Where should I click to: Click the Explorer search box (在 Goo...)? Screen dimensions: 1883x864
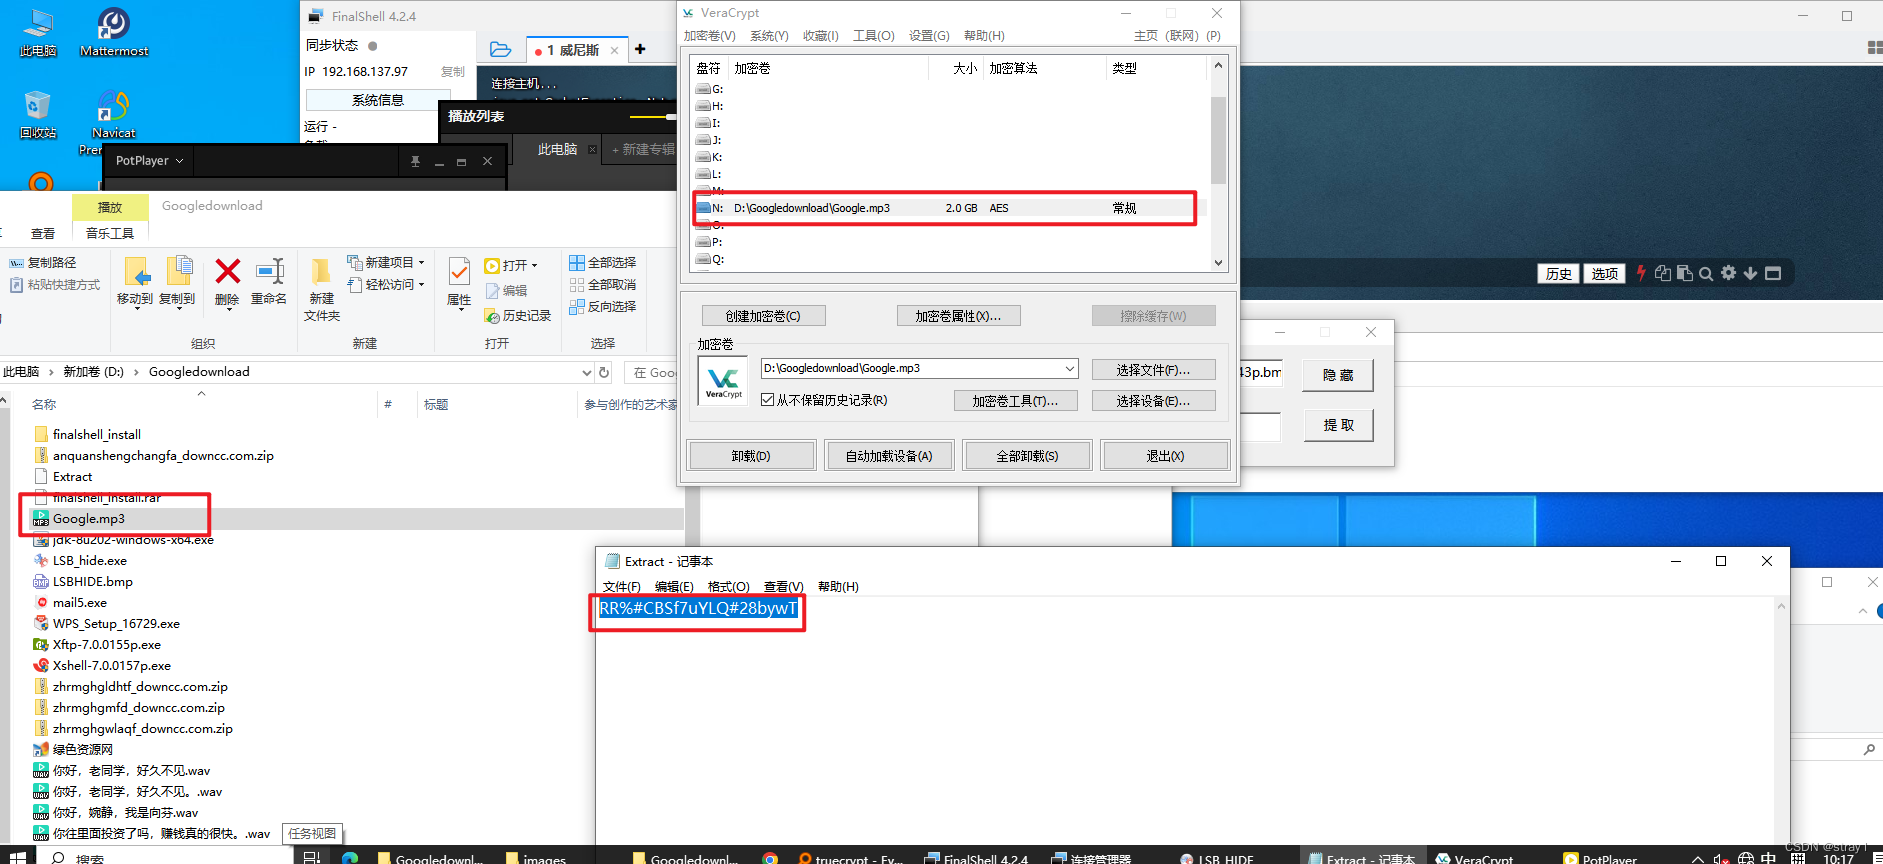[652, 372]
